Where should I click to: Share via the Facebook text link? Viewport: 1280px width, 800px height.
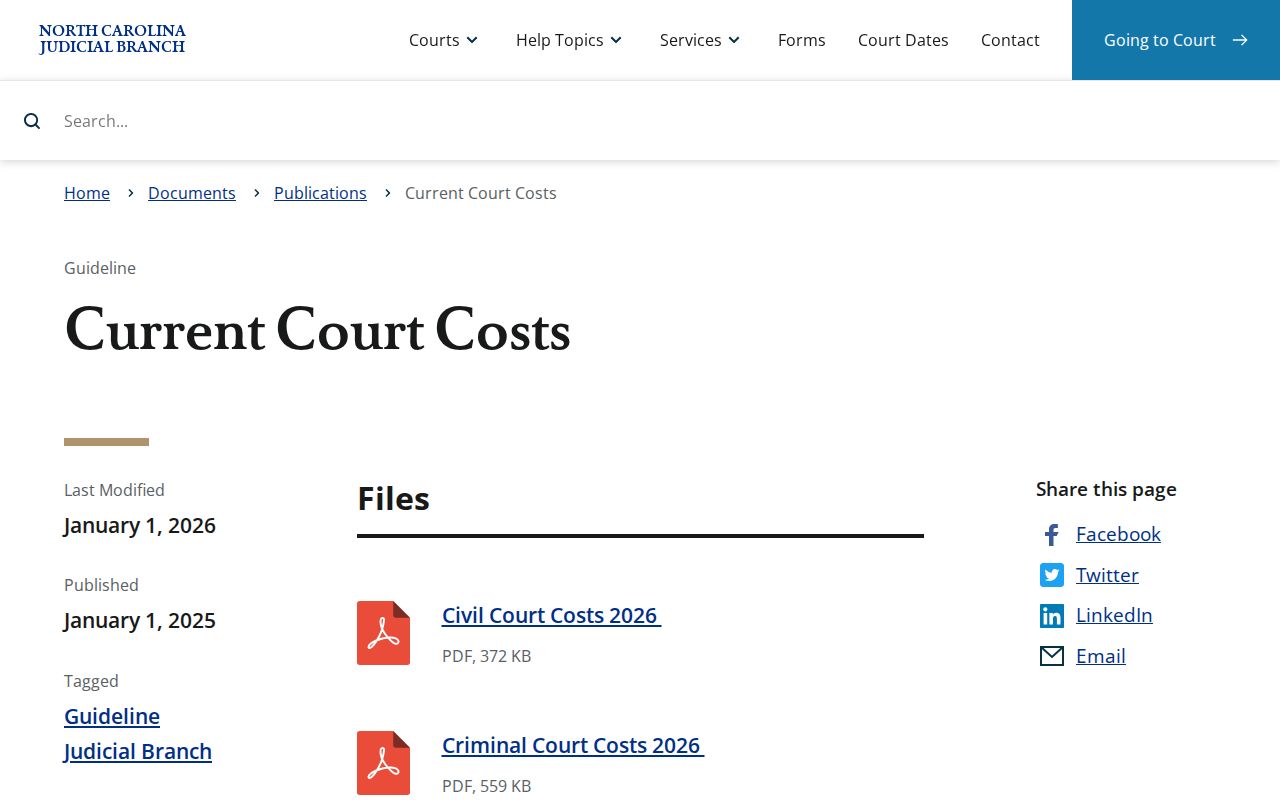(x=1118, y=534)
